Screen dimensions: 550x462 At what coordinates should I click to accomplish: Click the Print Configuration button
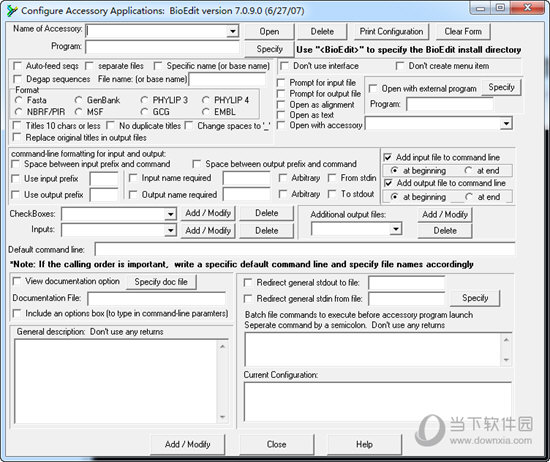[391, 32]
